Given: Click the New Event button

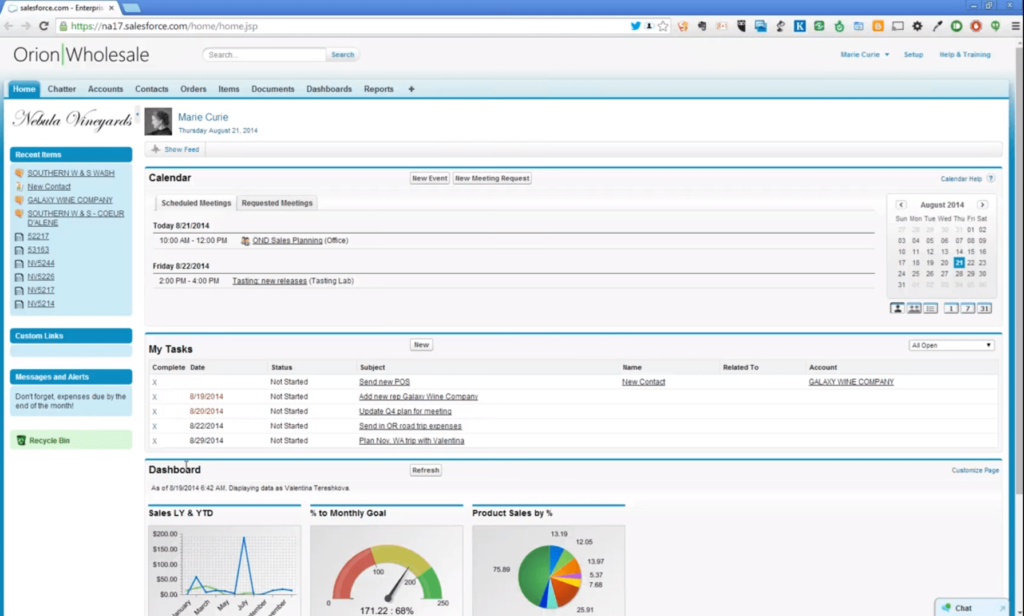Looking at the screenshot, I should pos(429,179).
